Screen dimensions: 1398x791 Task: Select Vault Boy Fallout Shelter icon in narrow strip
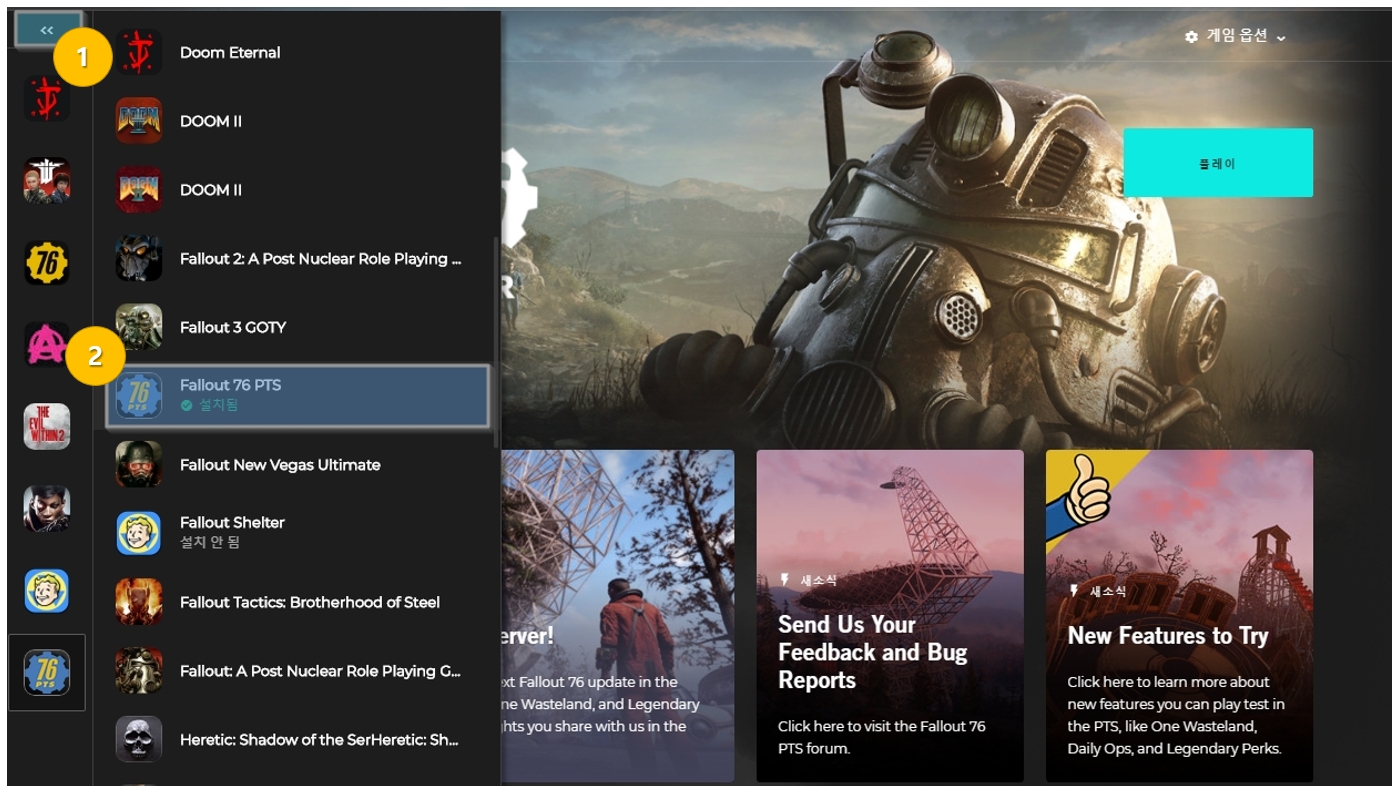point(47,591)
